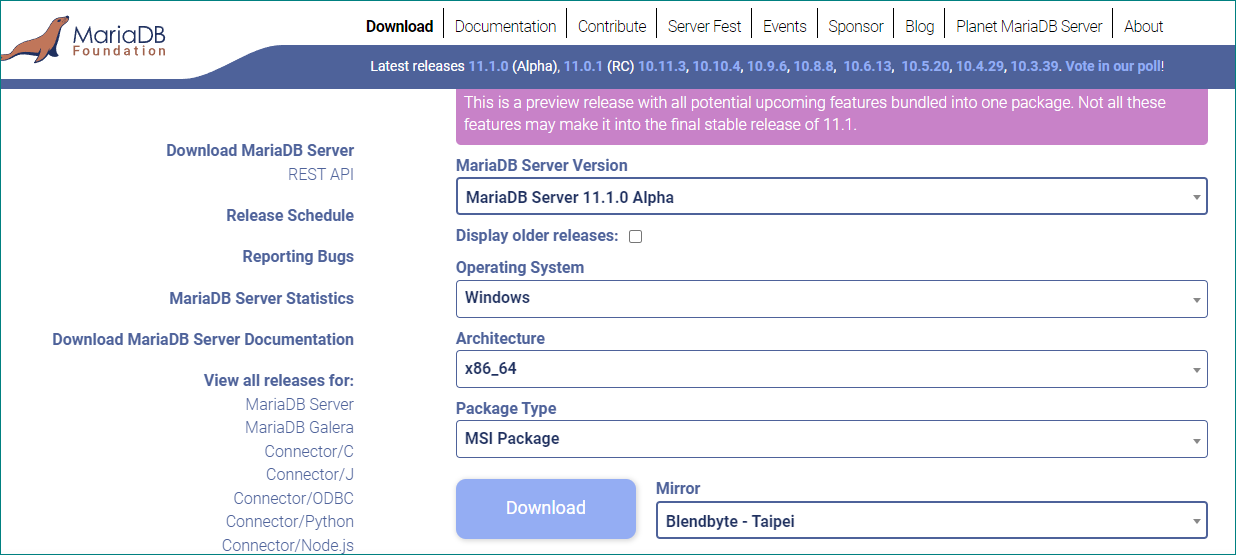
Task: View releases for Connector/Python
Action: tap(290, 521)
